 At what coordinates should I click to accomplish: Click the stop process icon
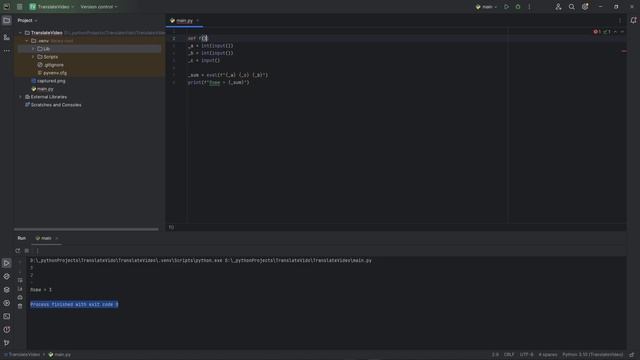(27, 251)
